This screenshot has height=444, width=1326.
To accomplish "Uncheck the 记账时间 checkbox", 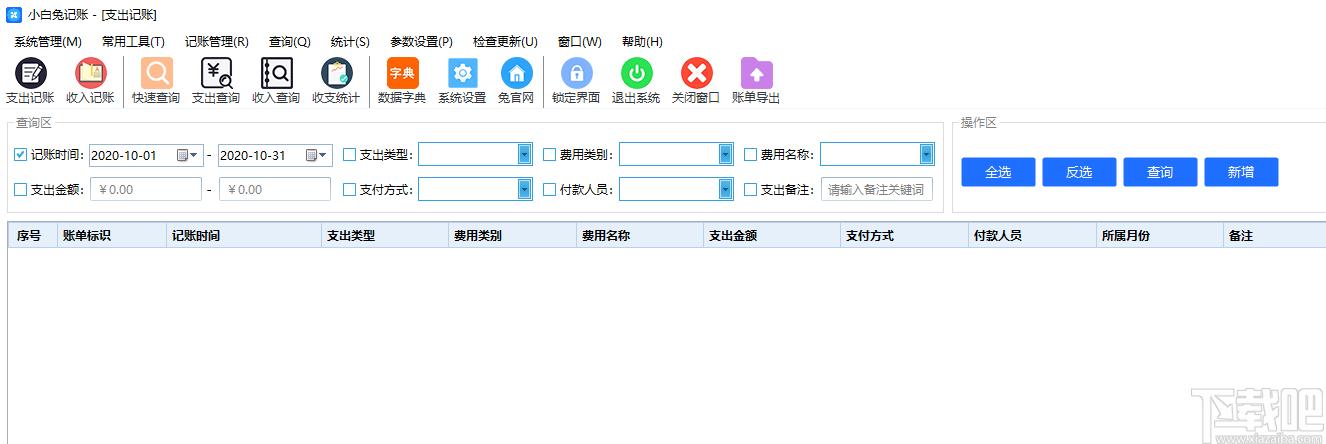I will (x=21, y=155).
